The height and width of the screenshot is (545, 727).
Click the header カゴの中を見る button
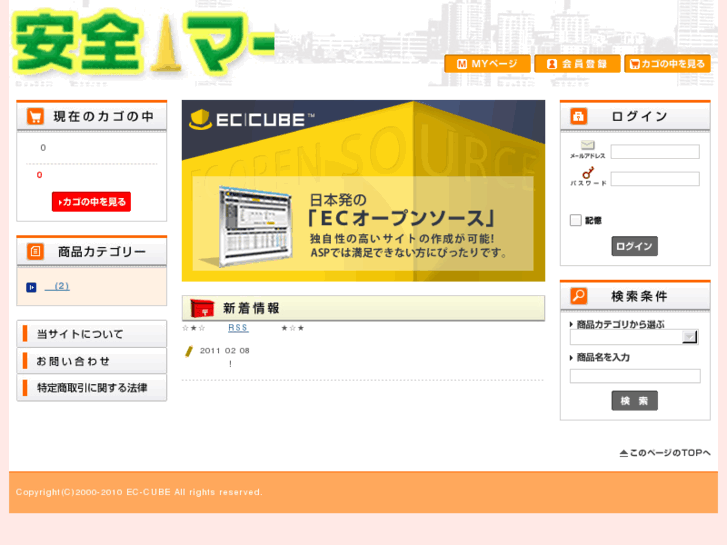tap(667, 64)
